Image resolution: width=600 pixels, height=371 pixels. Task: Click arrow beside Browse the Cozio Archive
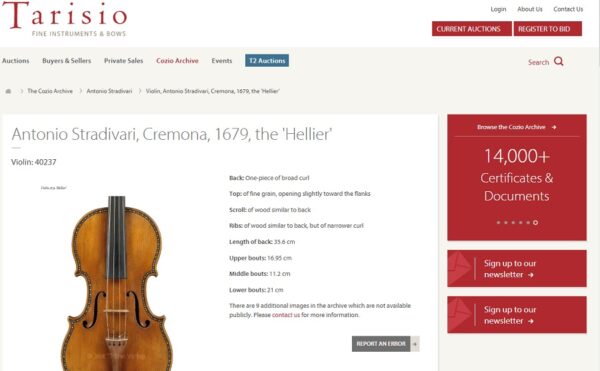554,127
